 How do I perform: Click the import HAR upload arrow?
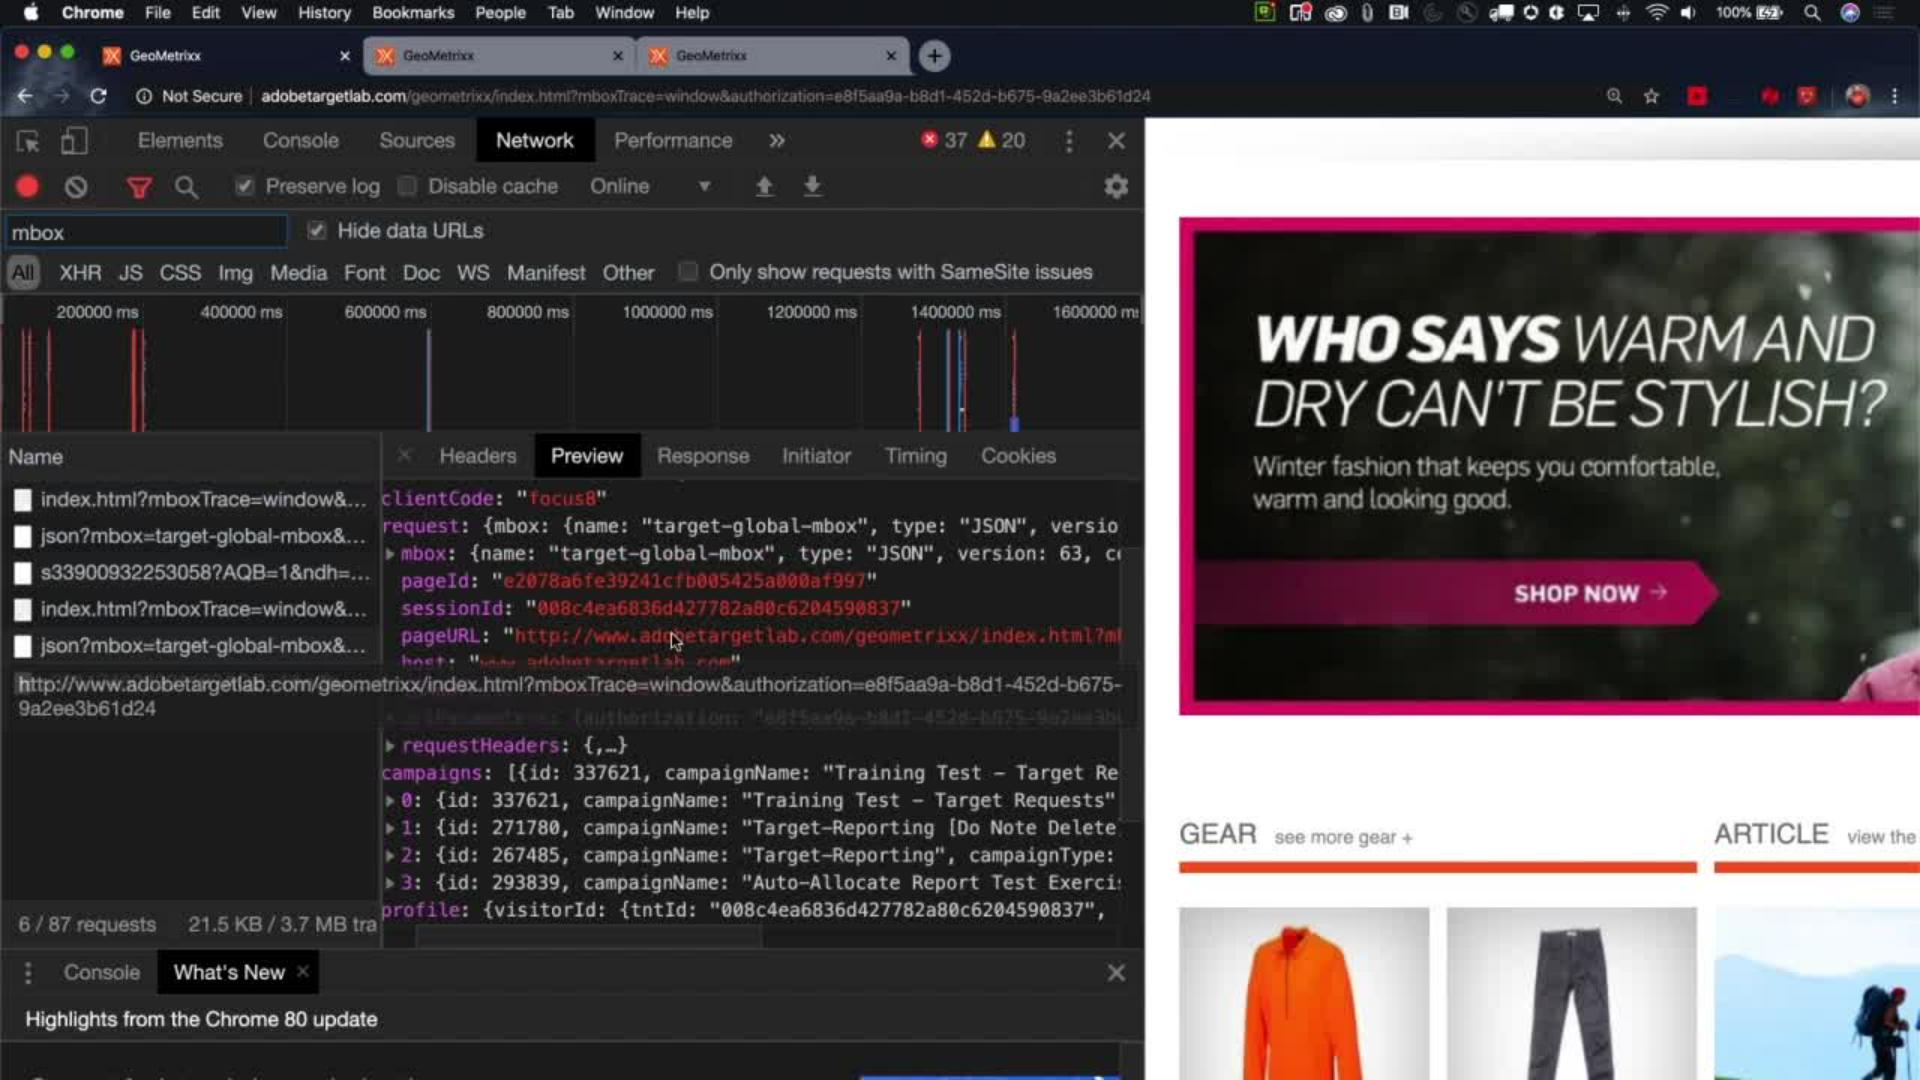point(764,187)
